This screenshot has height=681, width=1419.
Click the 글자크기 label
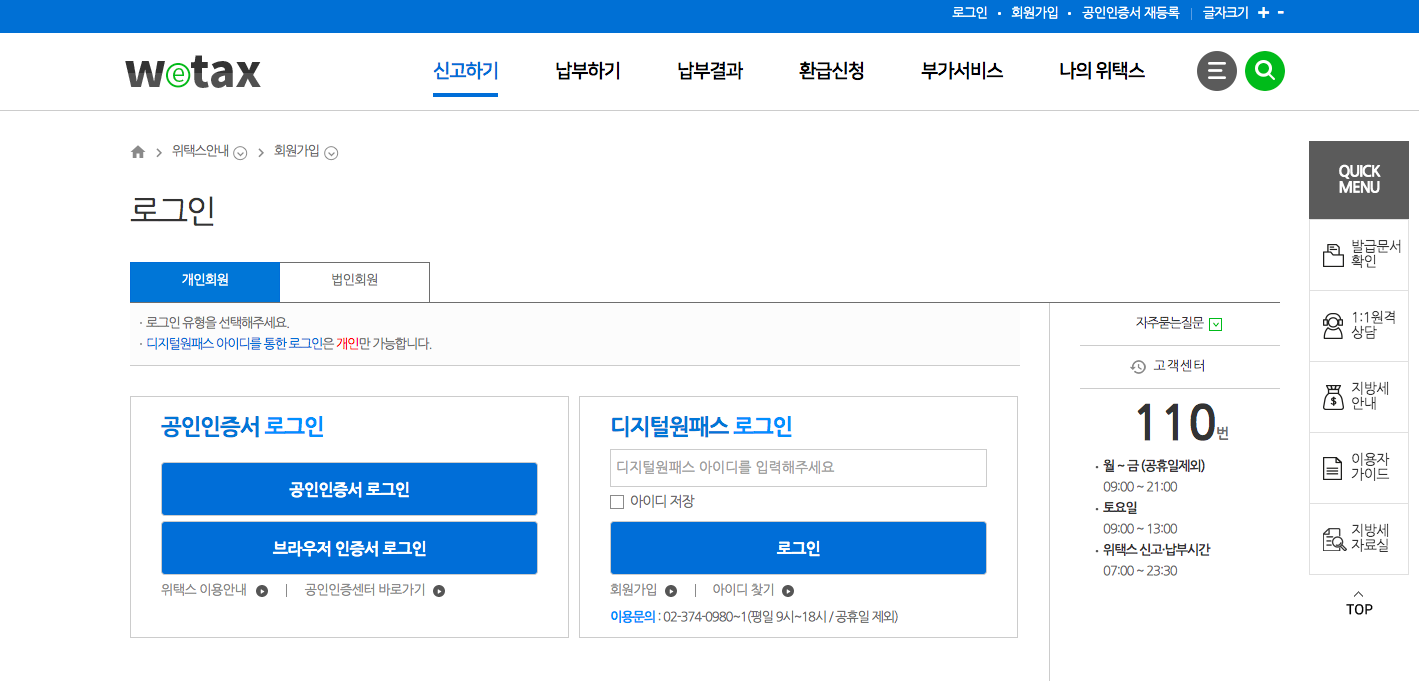pyautogui.click(x=1226, y=13)
